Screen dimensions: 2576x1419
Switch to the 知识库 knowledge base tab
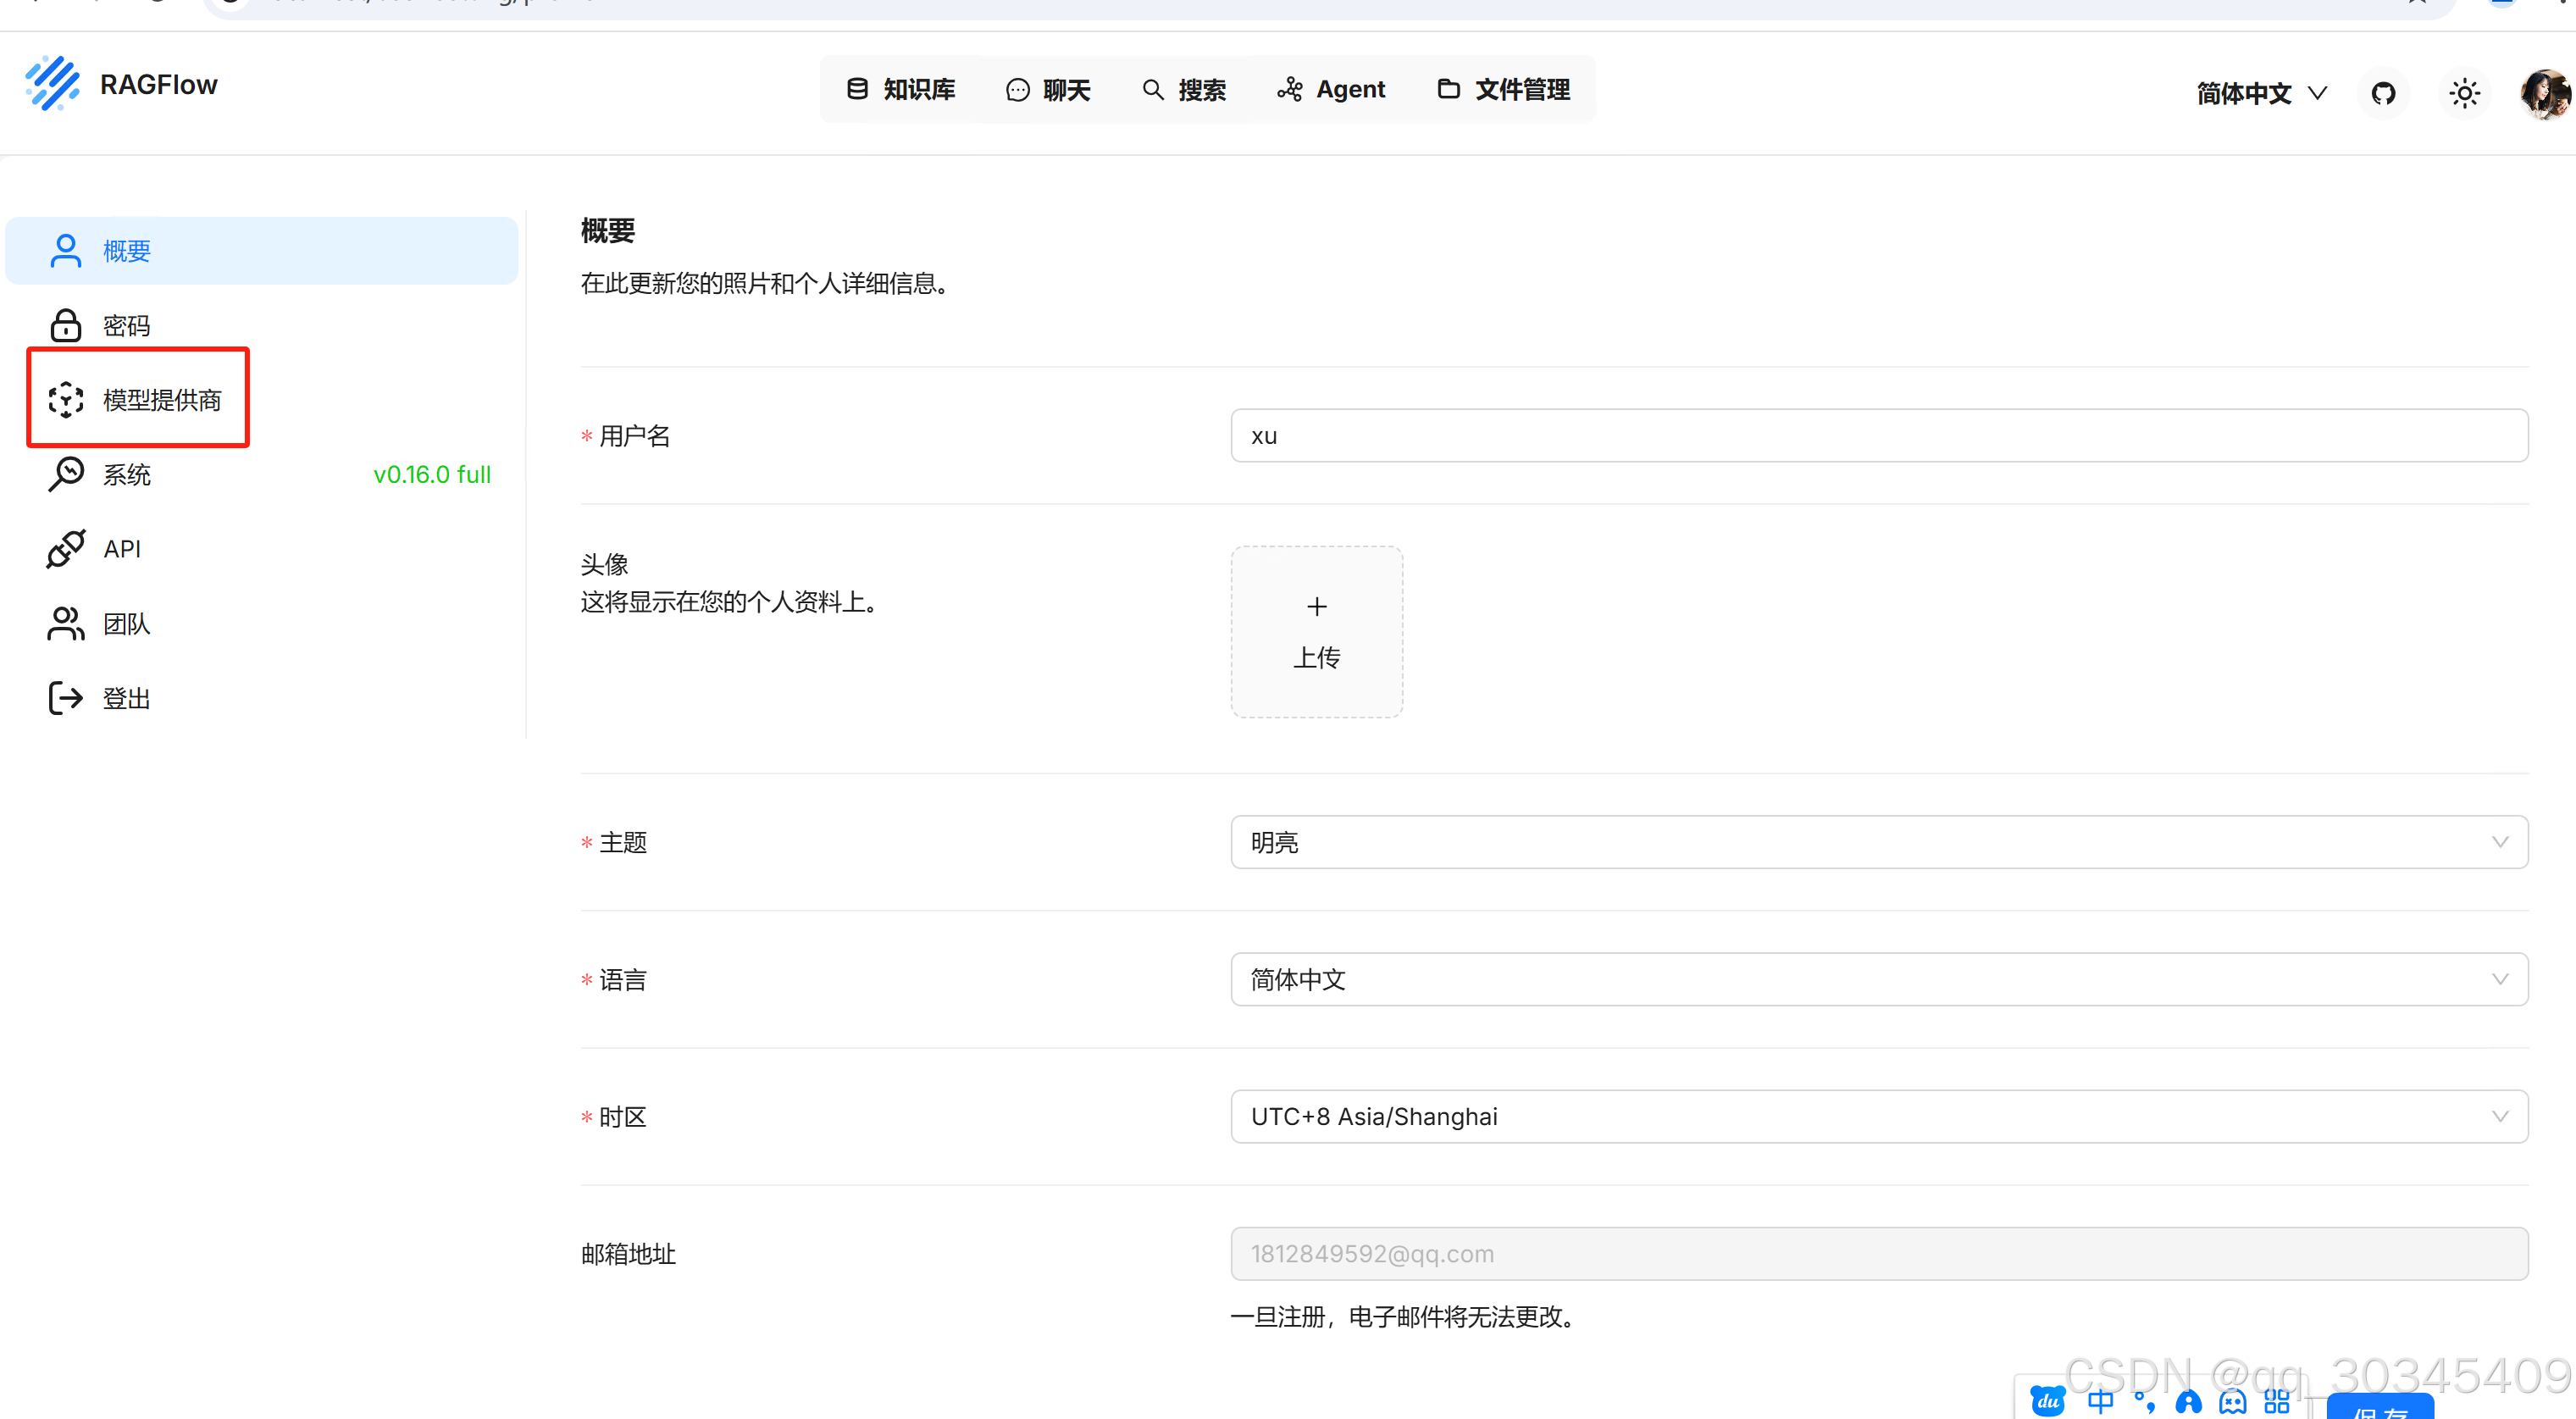click(x=901, y=90)
